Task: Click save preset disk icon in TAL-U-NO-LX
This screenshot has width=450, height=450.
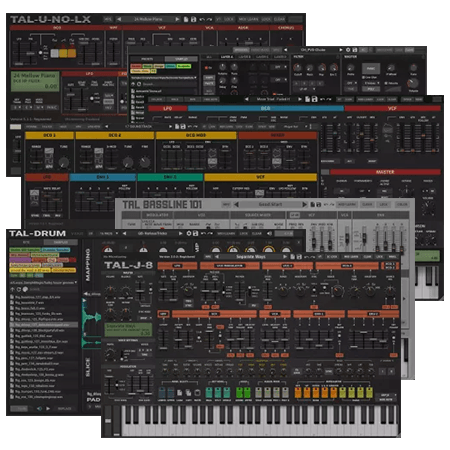Action: 193,19
